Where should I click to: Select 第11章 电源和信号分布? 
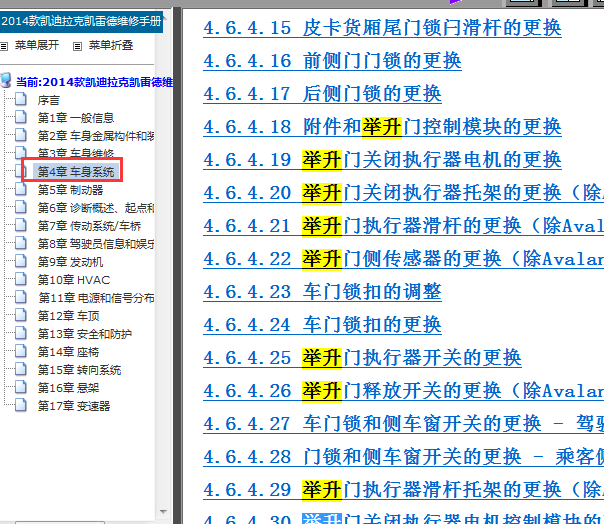coord(96,298)
